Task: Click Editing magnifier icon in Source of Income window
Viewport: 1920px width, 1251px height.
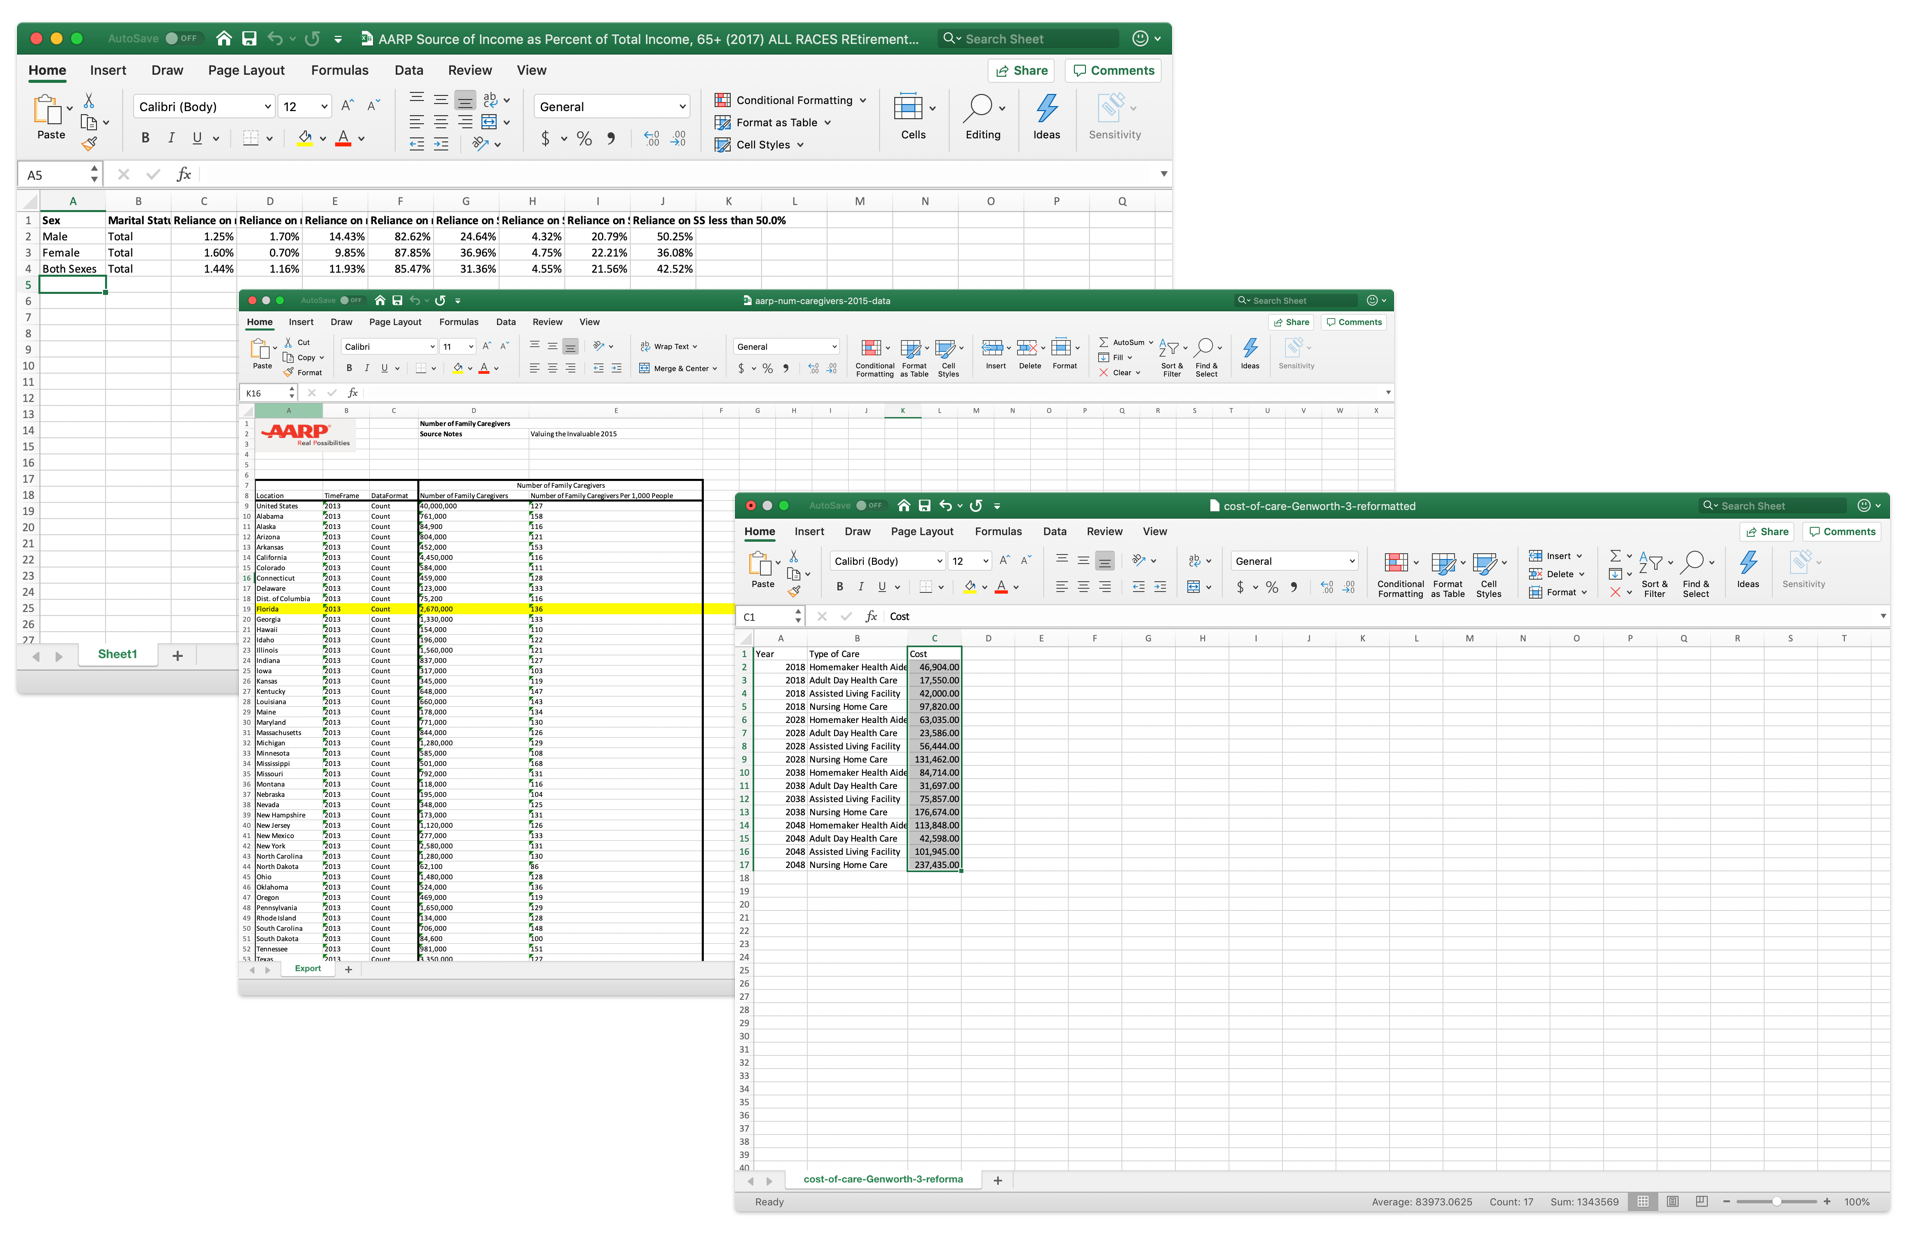Action: tap(978, 108)
